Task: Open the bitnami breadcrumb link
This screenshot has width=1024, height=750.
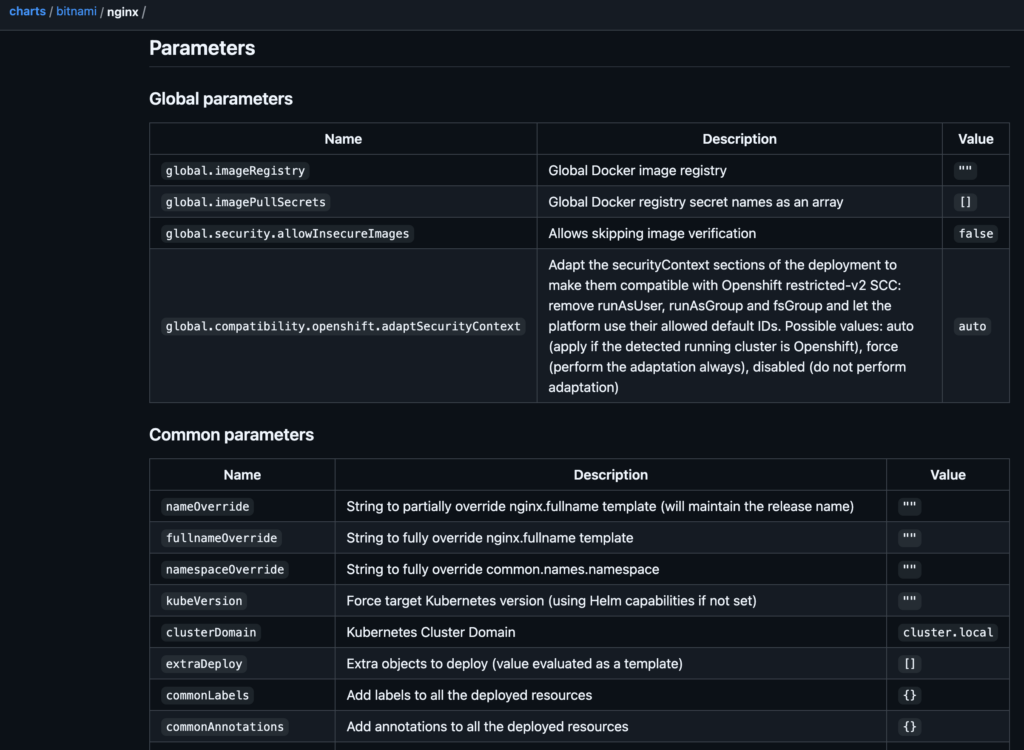Action: click(76, 12)
